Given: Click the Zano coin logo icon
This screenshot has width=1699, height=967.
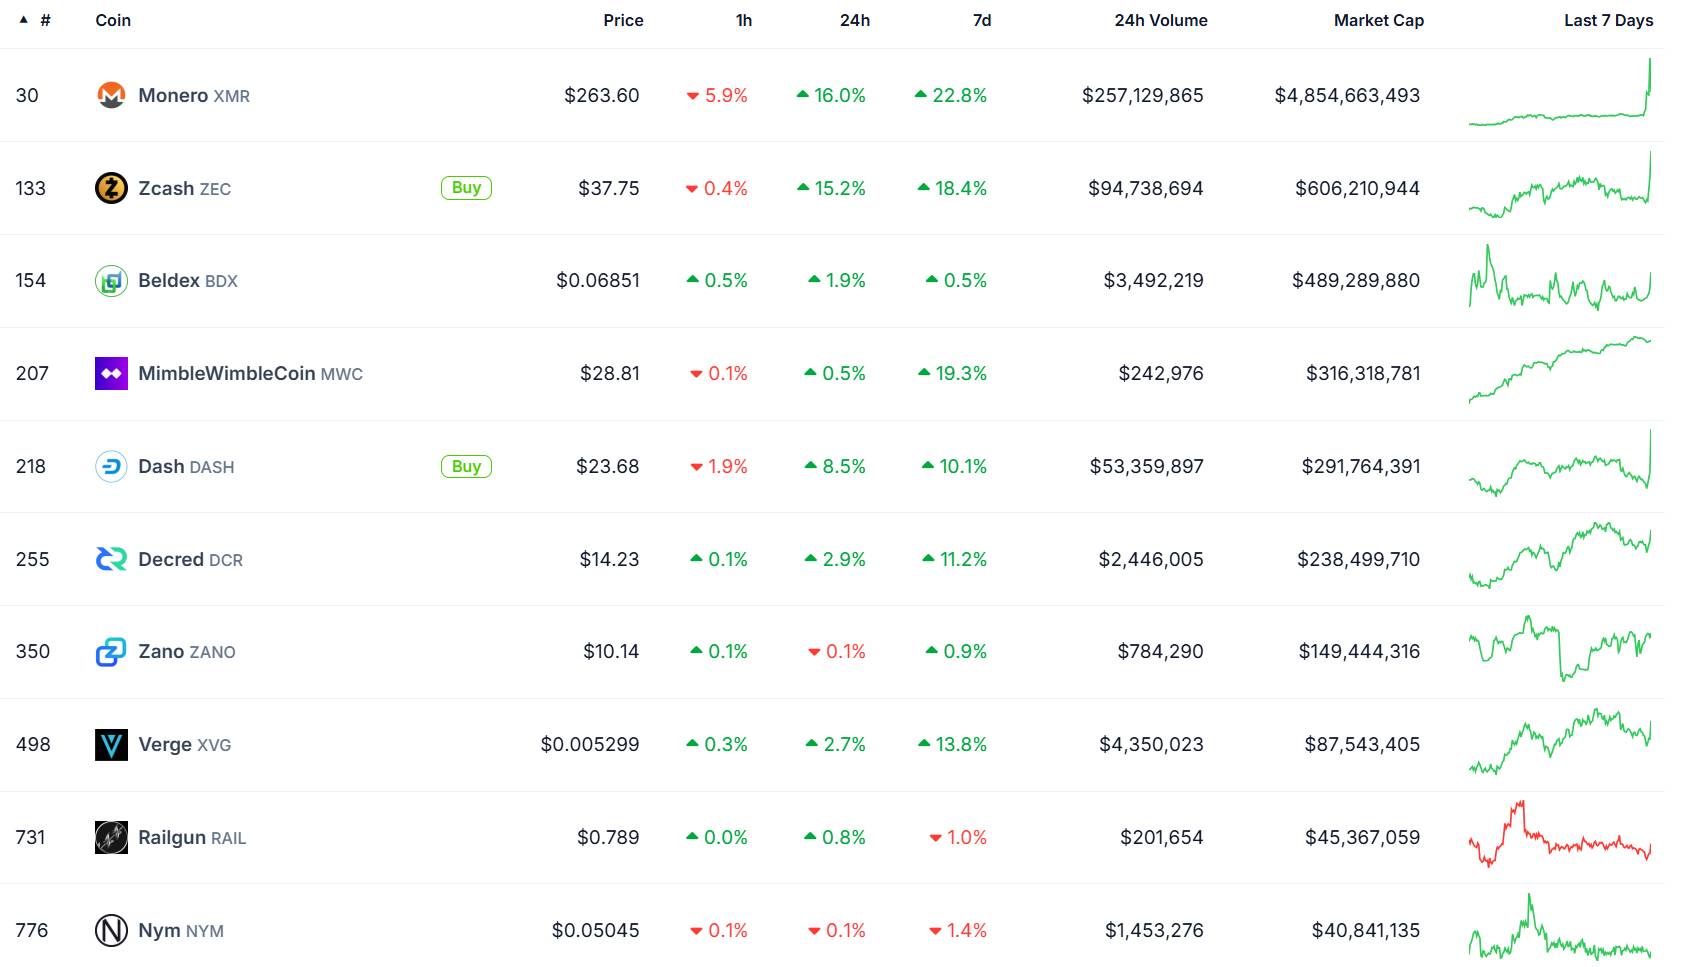Looking at the screenshot, I should (x=111, y=652).
